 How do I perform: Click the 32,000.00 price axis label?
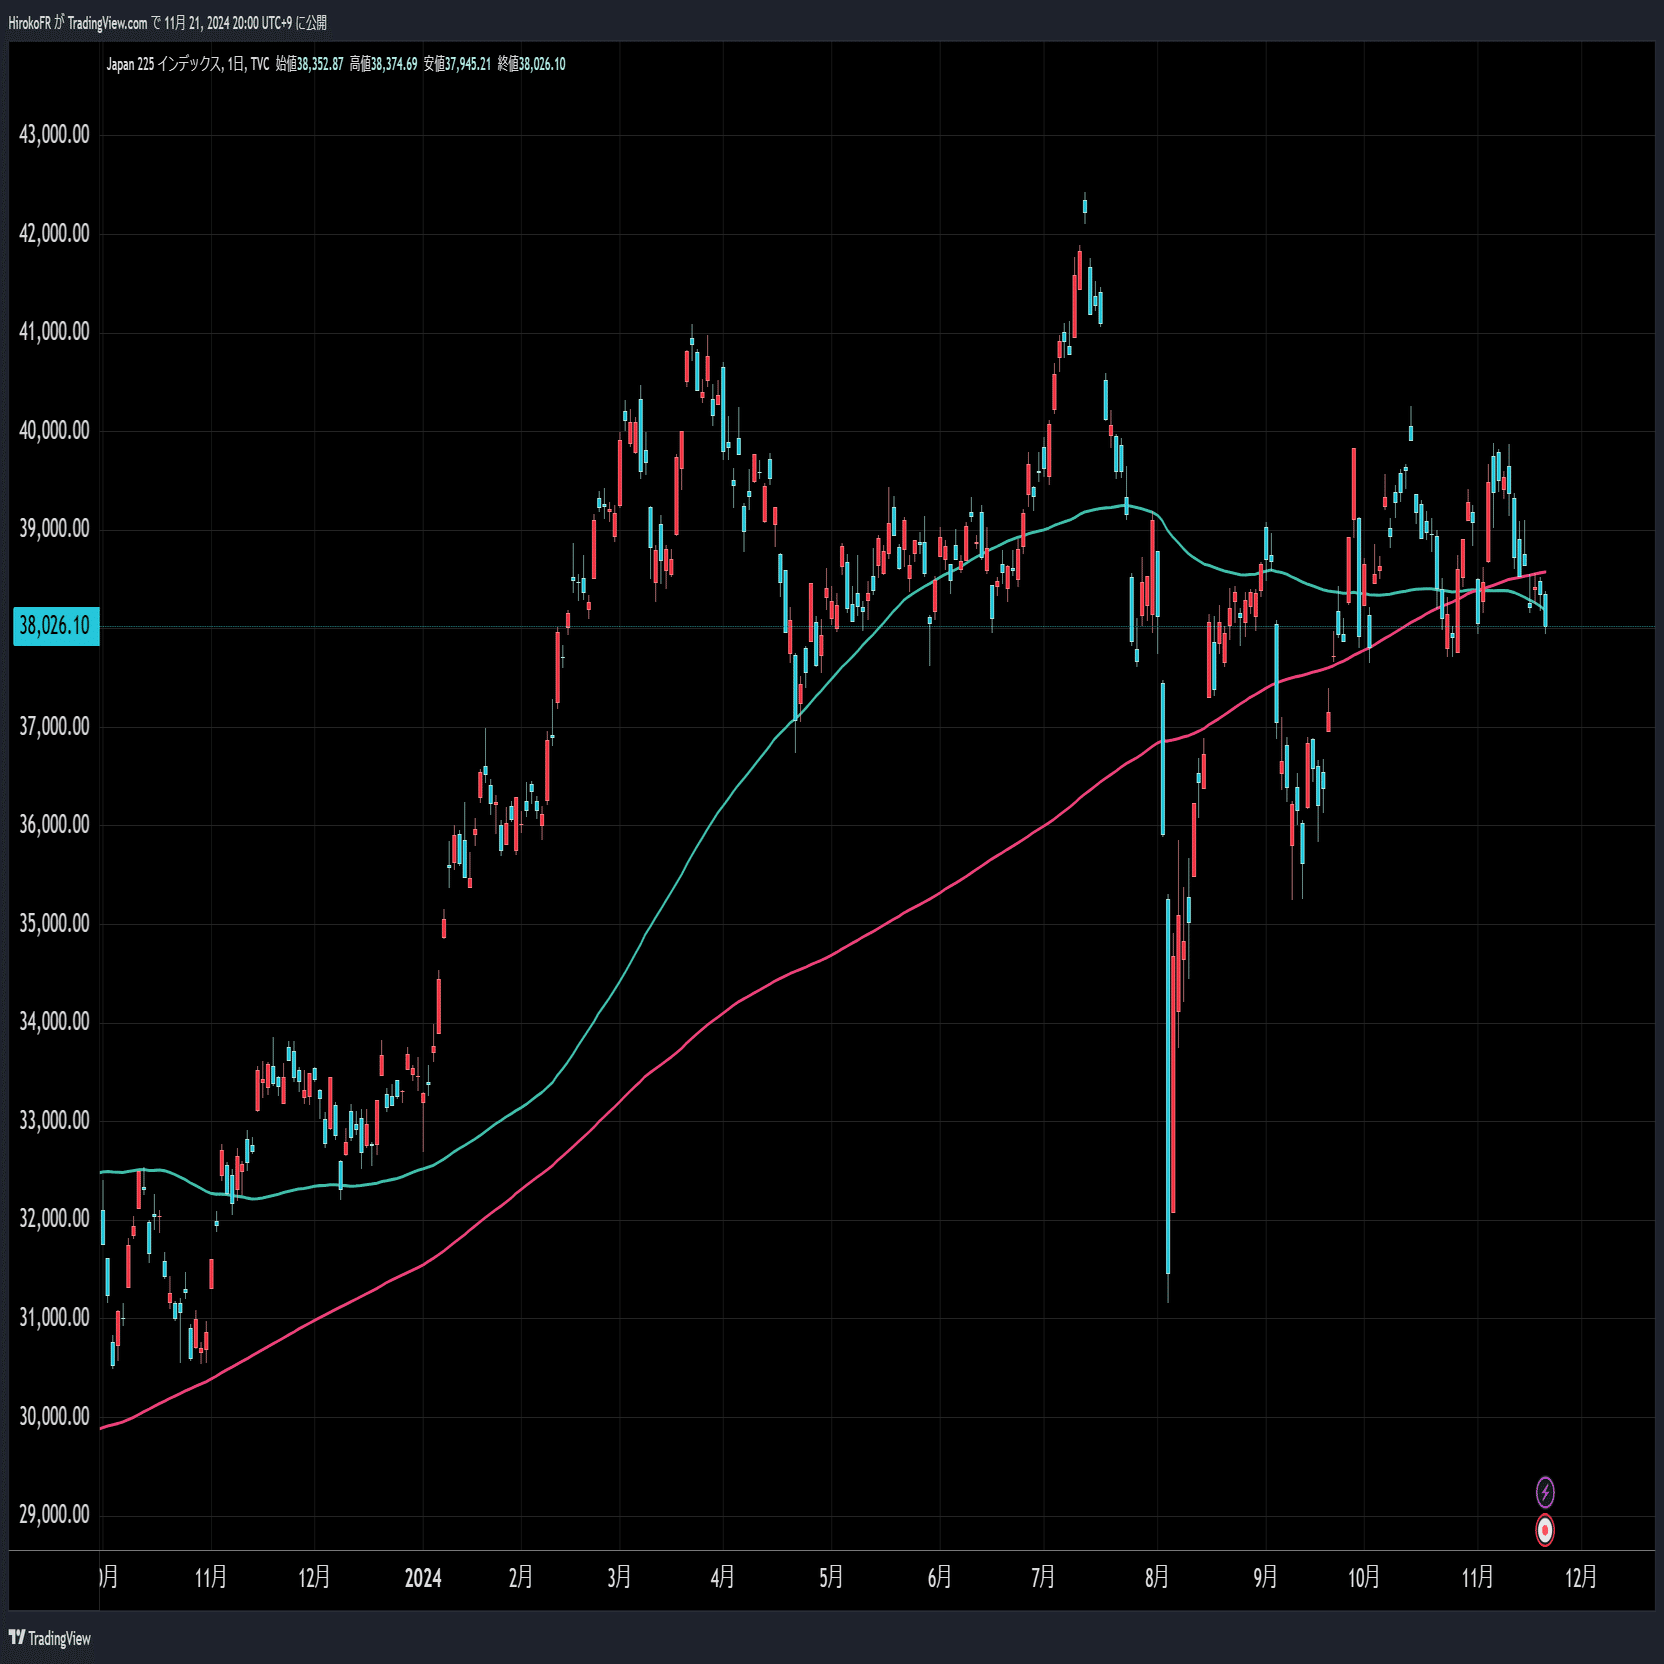click(54, 1218)
